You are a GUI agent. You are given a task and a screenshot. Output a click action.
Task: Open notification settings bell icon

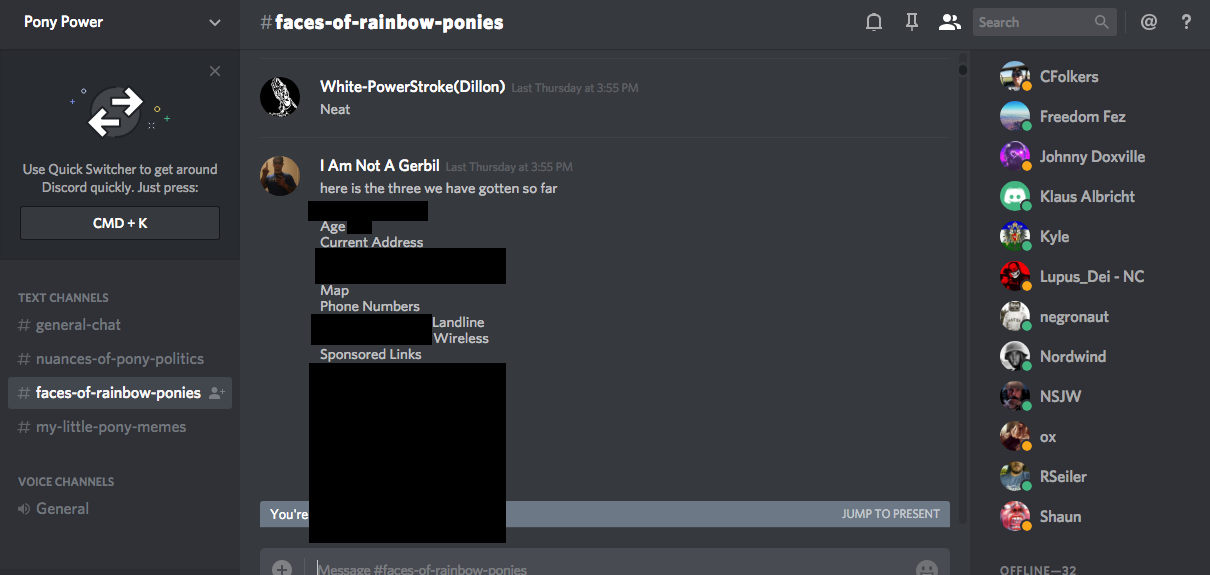coord(874,22)
